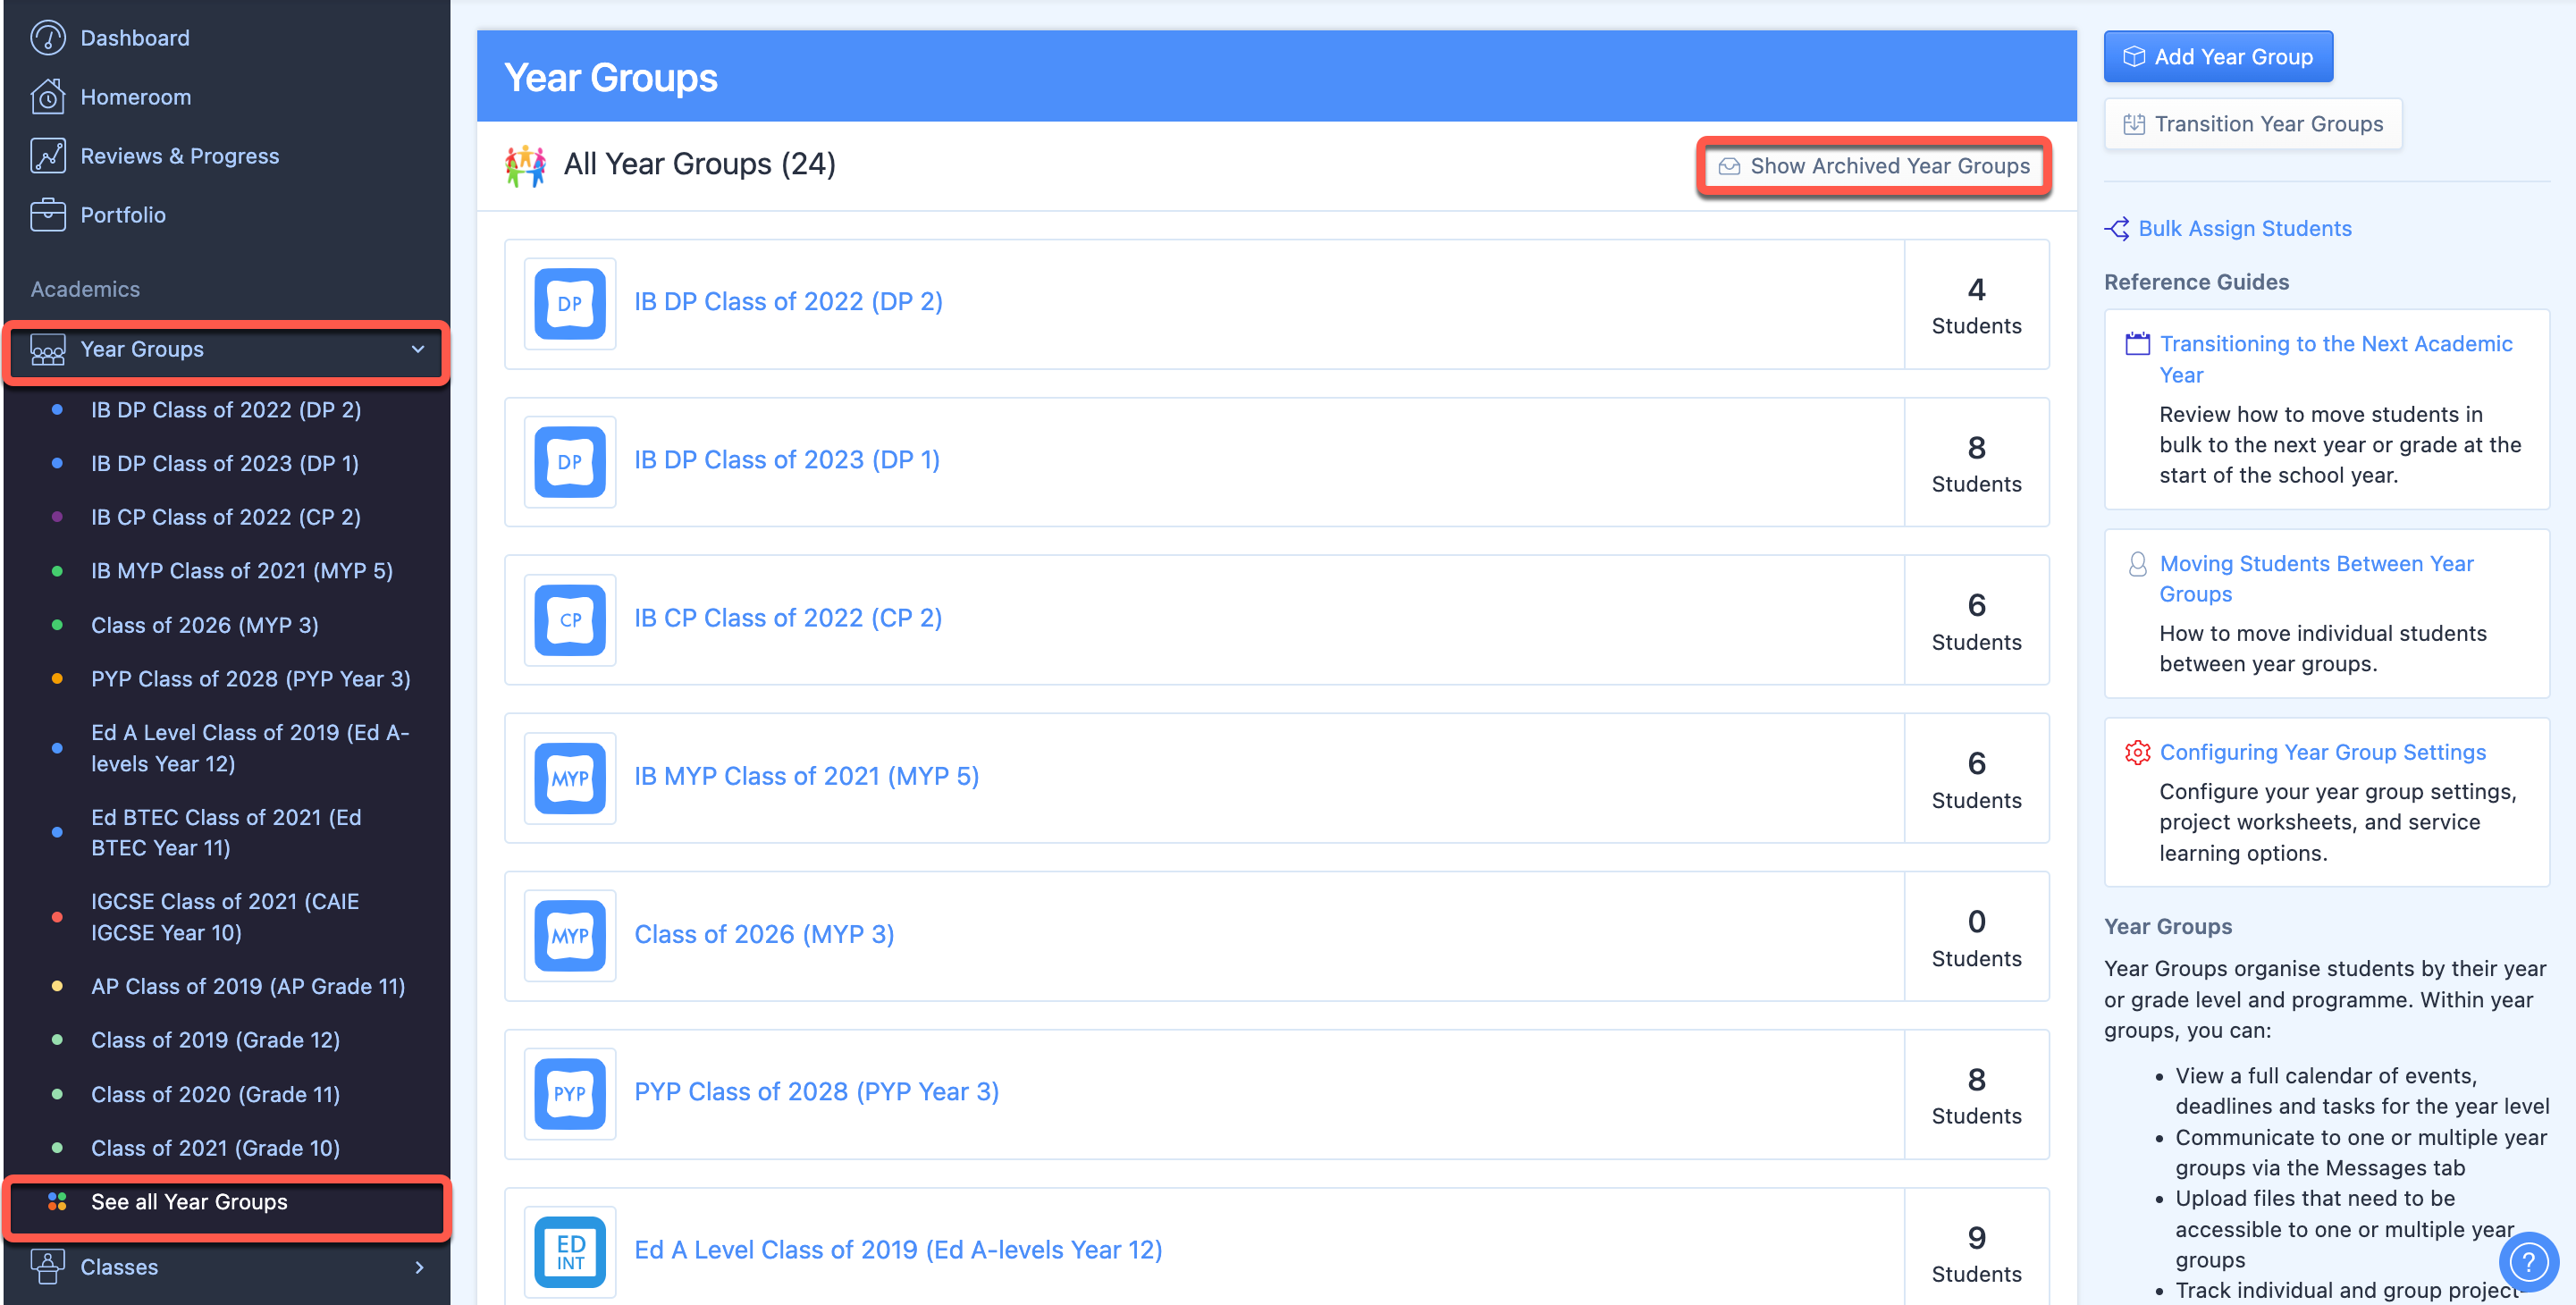
Task: Click the DP icon for IB DP Class of 2023
Action: coord(570,462)
